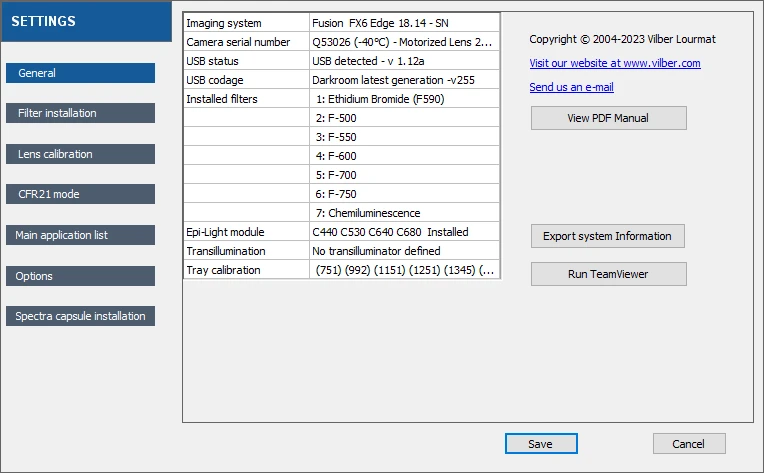Launch Run TeamViewer button
The width and height of the screenshot is (764, 473).
(x=608, y=274)
